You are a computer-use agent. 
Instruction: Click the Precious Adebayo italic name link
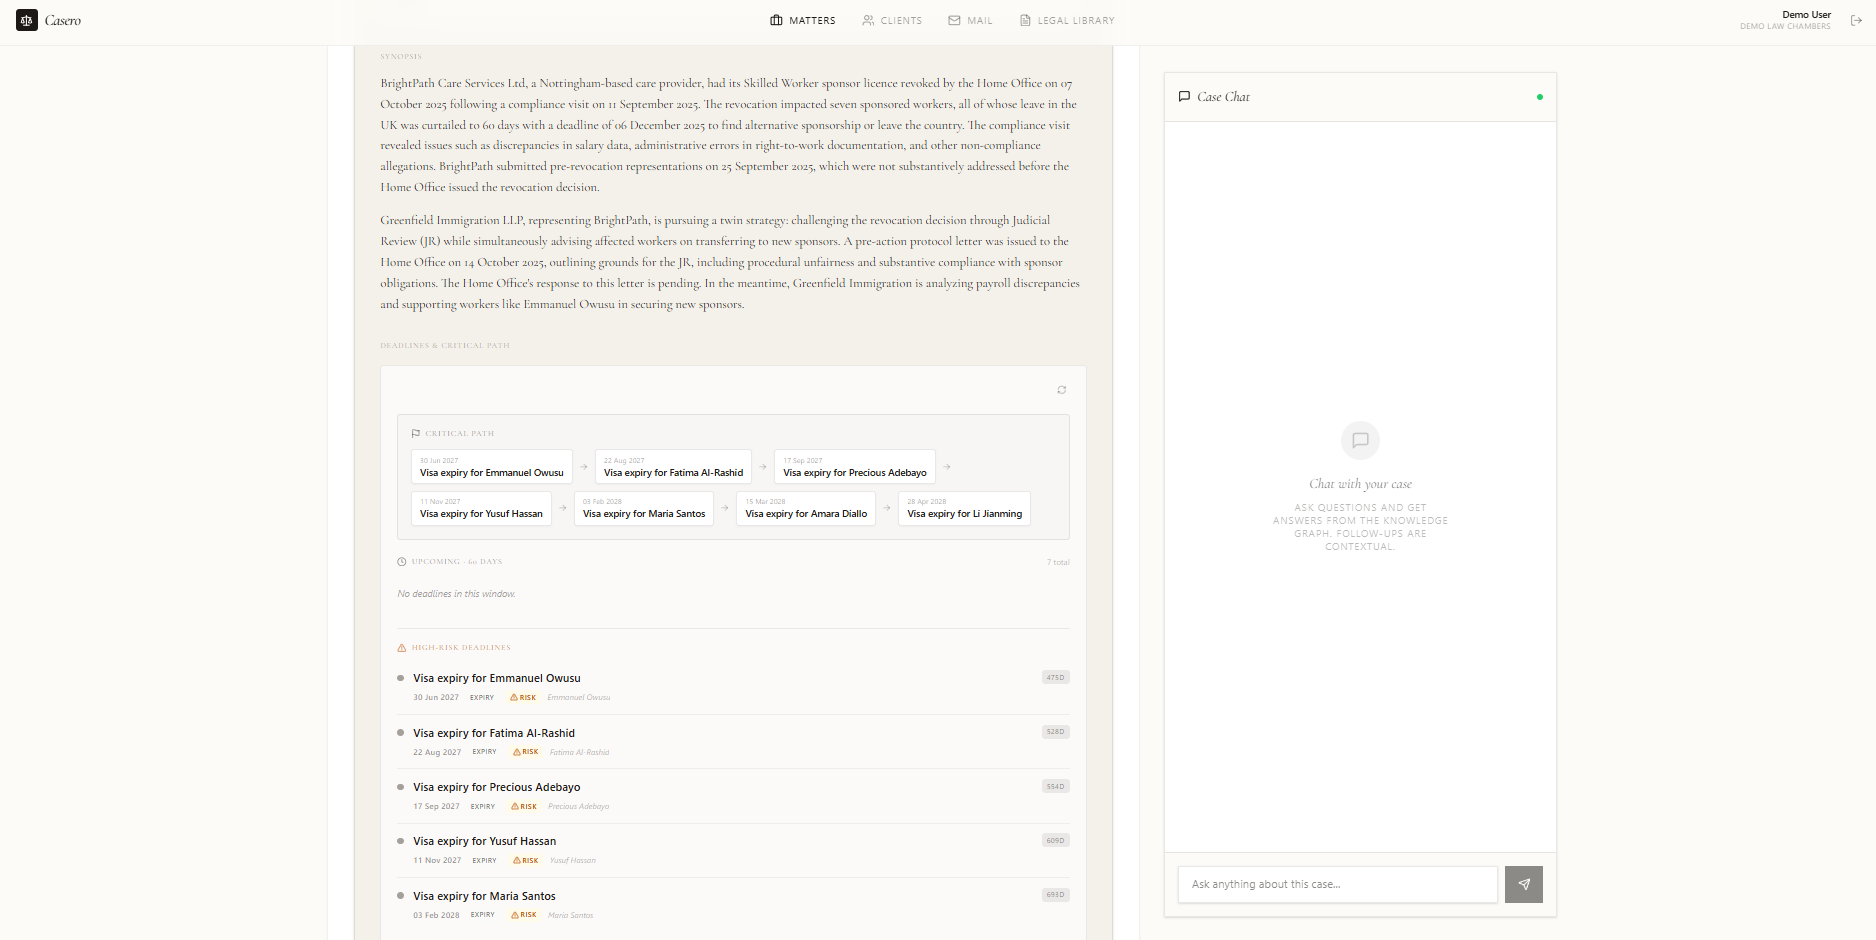[579, 806]
